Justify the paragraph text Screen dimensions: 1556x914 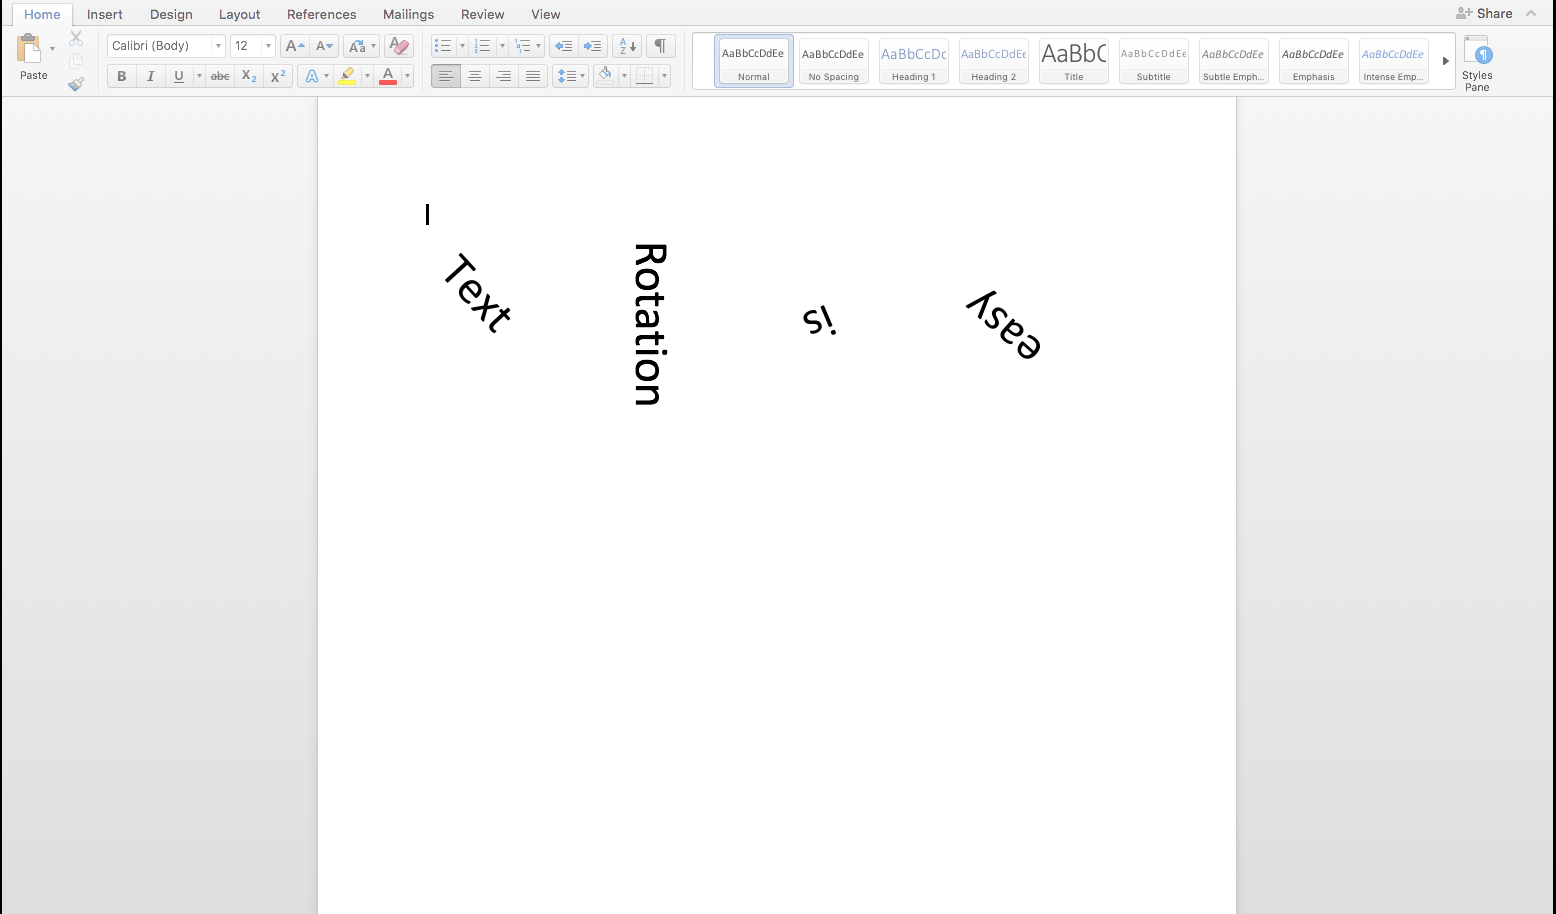[x=533, y=75]
